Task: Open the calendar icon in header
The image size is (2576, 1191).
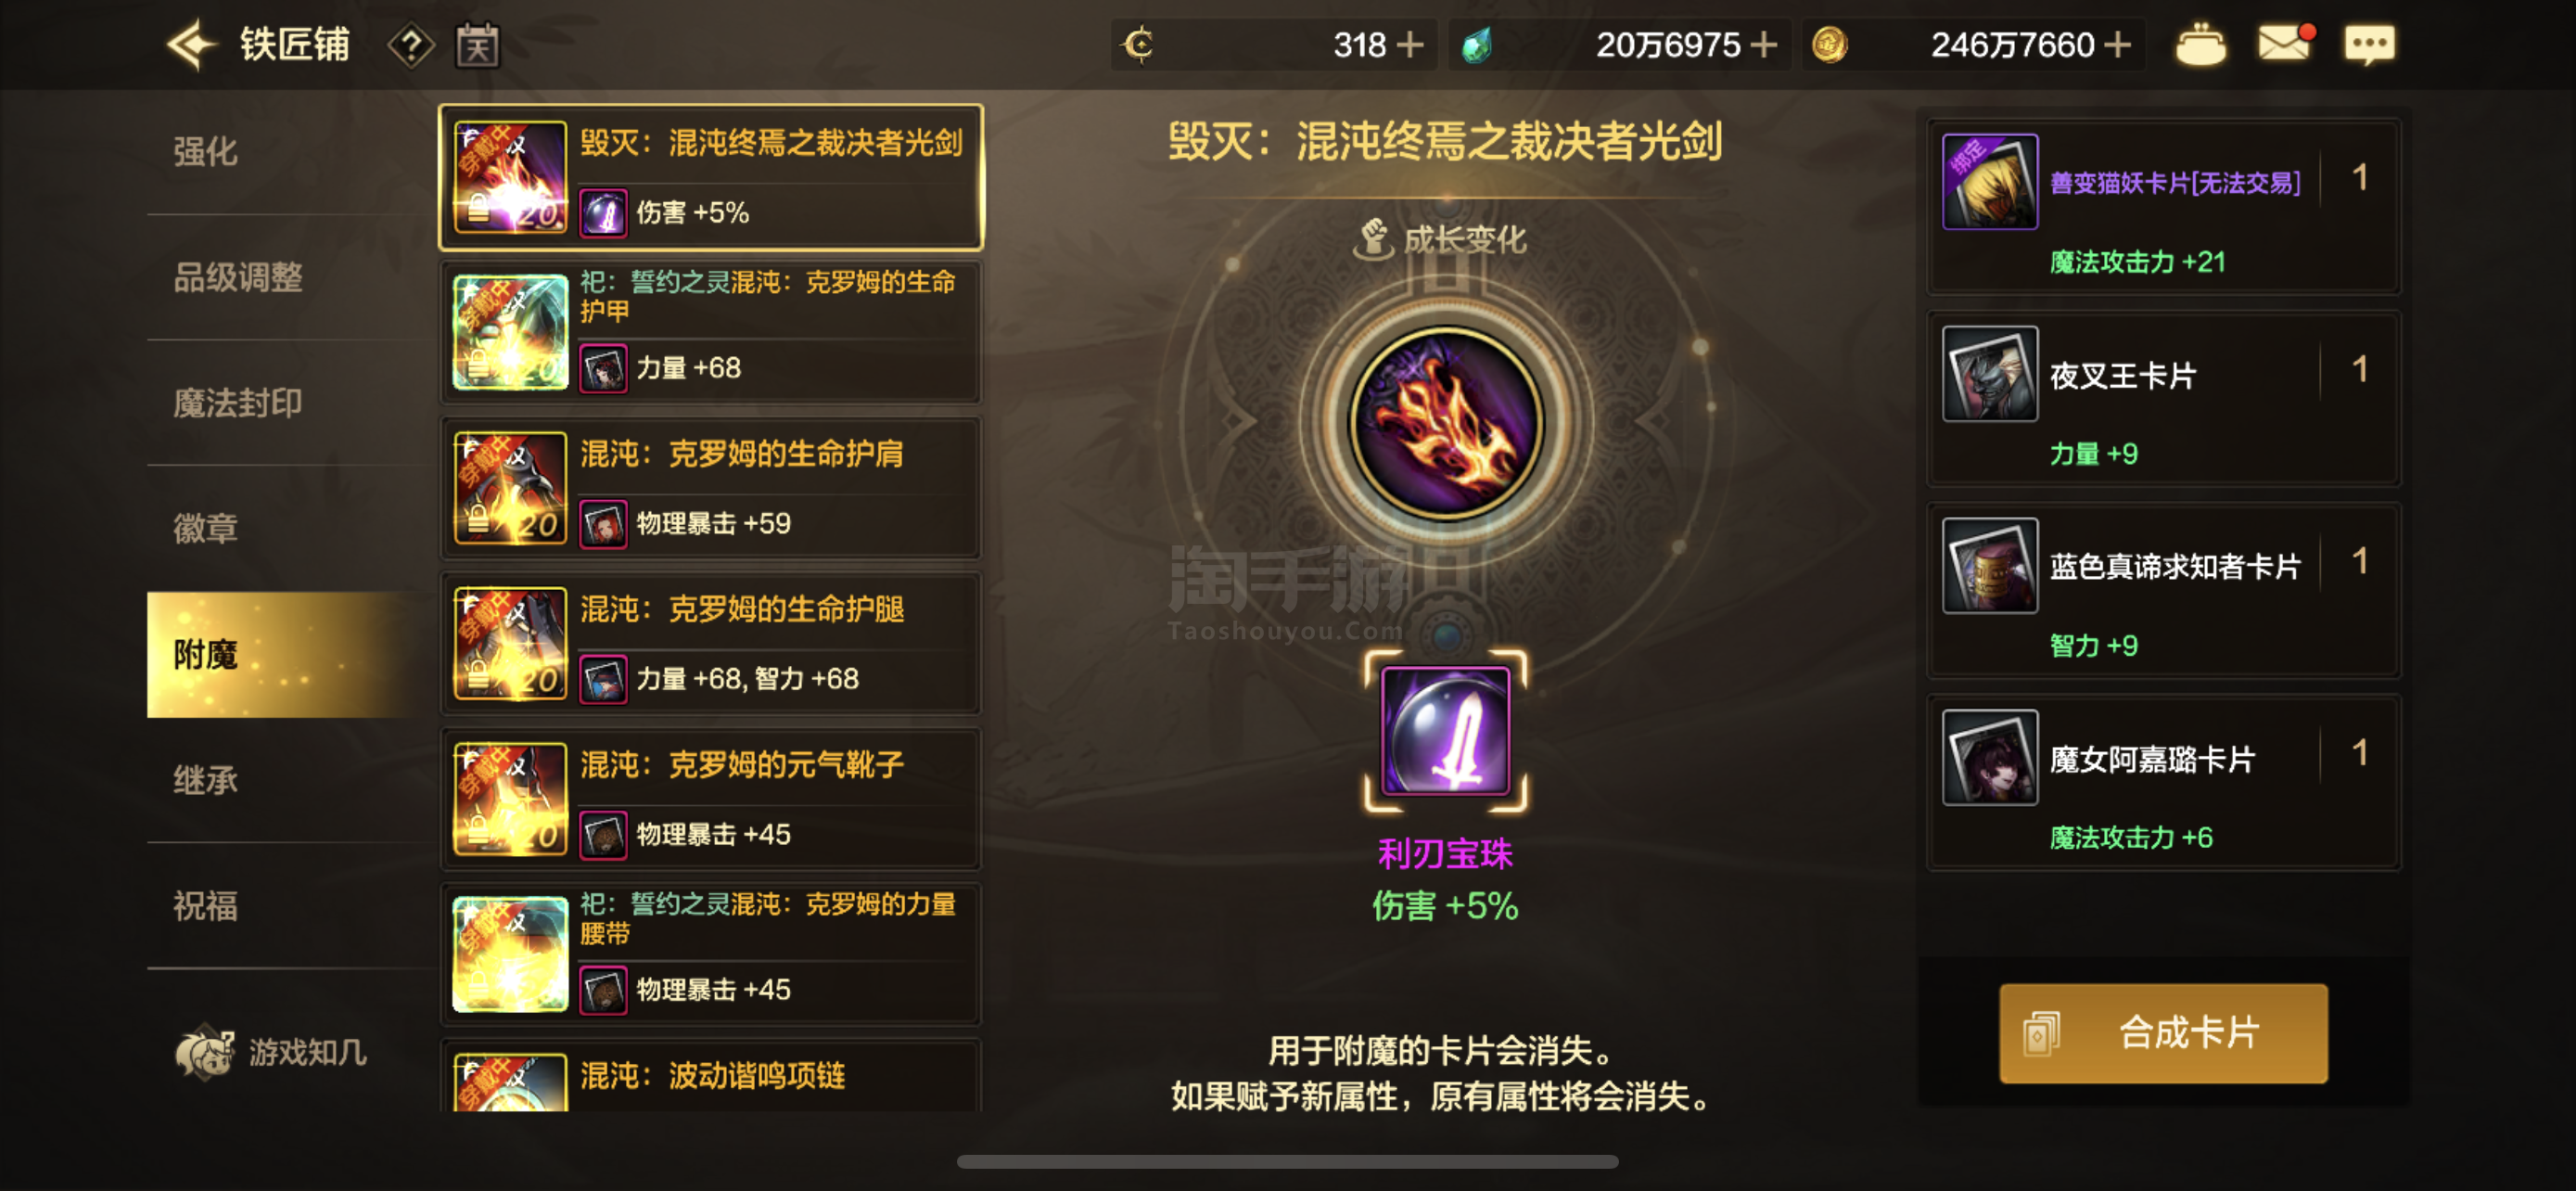Action: [477, 45]
